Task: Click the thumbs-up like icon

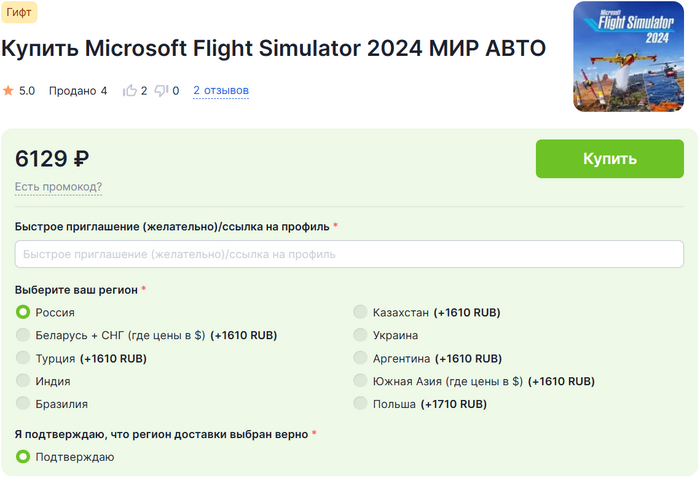Action: click(129, 91)
